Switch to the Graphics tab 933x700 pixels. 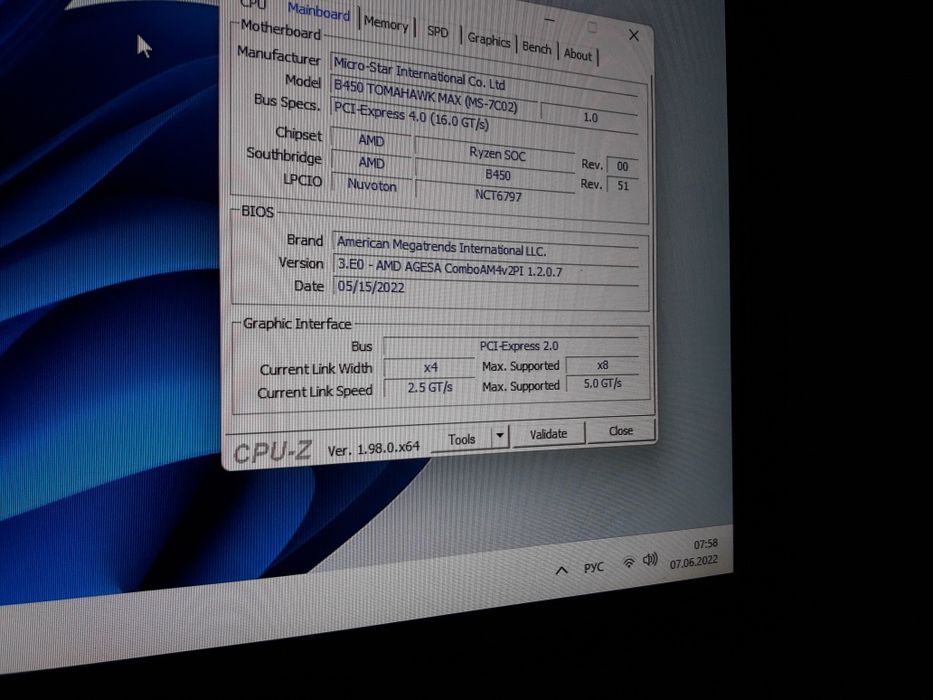[x=489, y=39]
